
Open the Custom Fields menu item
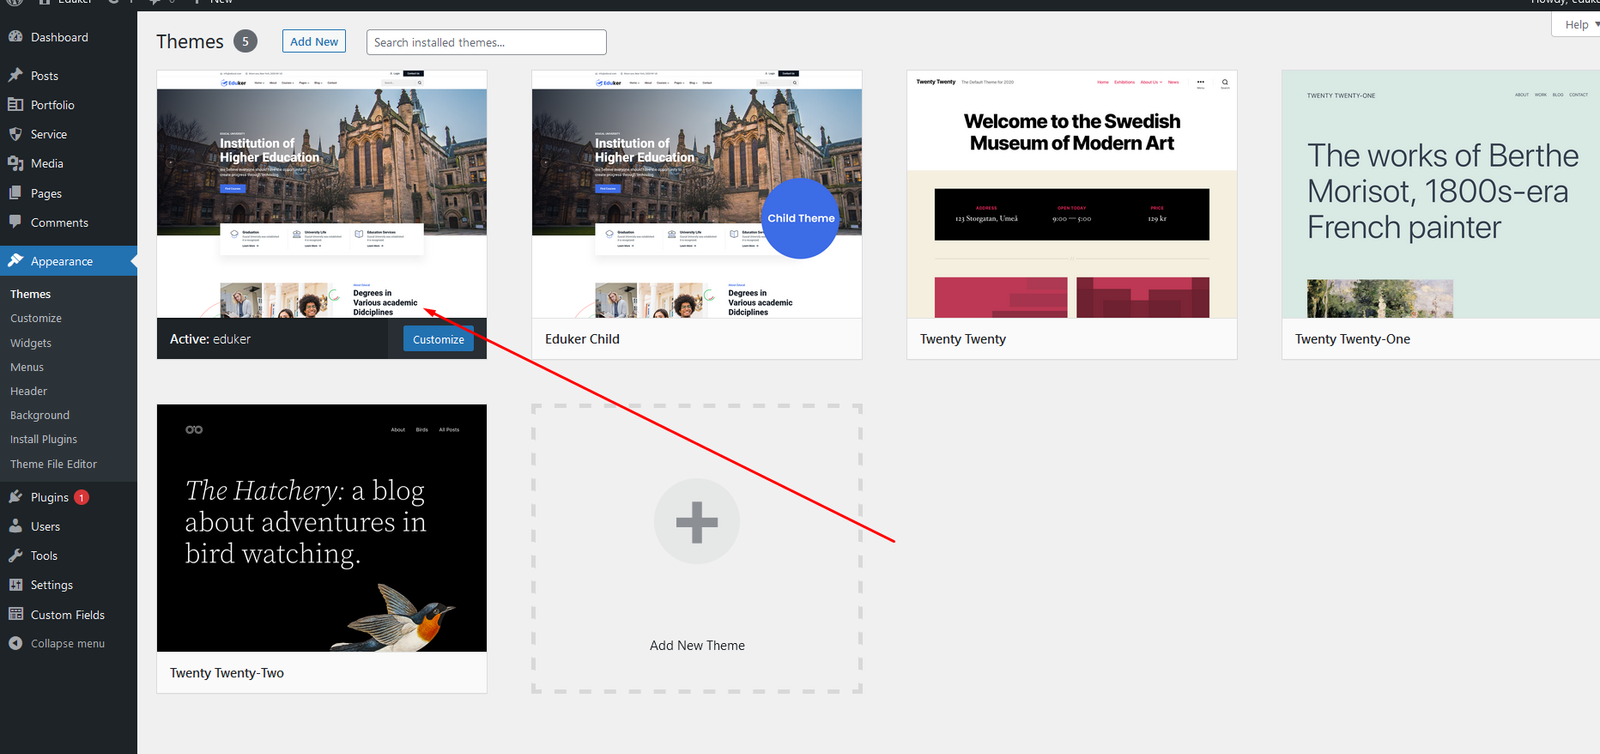[68, 614]
